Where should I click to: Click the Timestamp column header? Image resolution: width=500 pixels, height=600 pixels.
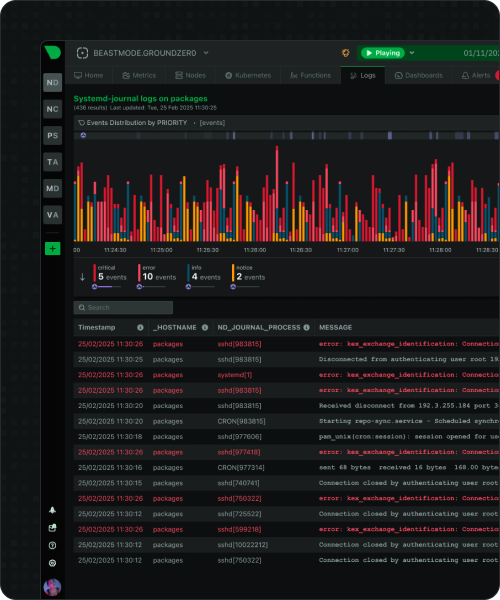tap(96, 328)
